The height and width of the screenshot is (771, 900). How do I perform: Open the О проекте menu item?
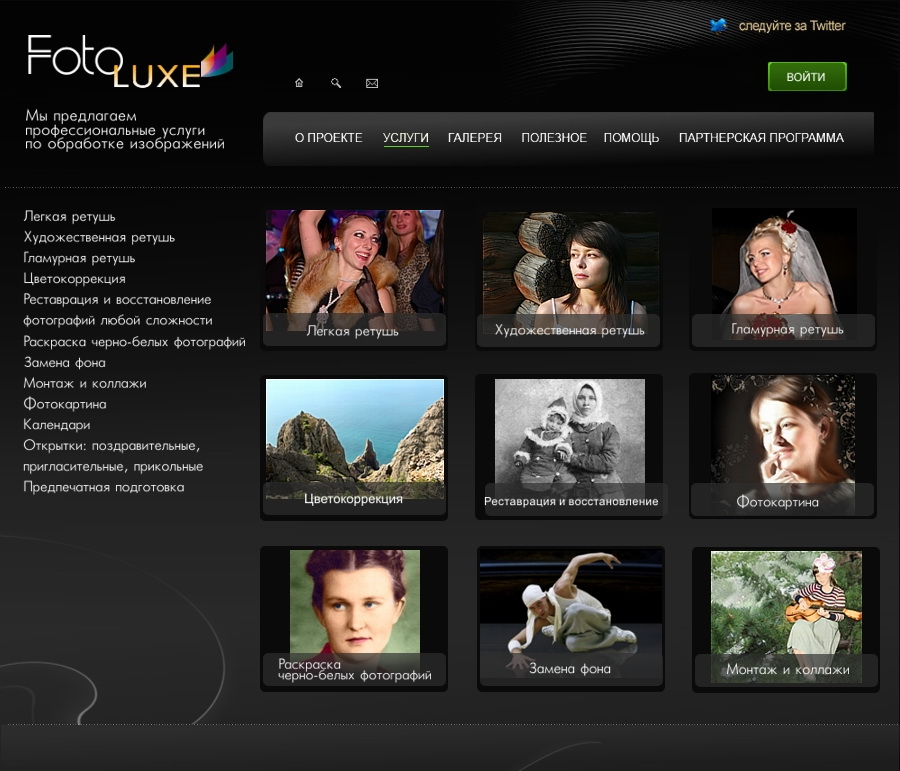pyautogui.click(x=328, y=138)
